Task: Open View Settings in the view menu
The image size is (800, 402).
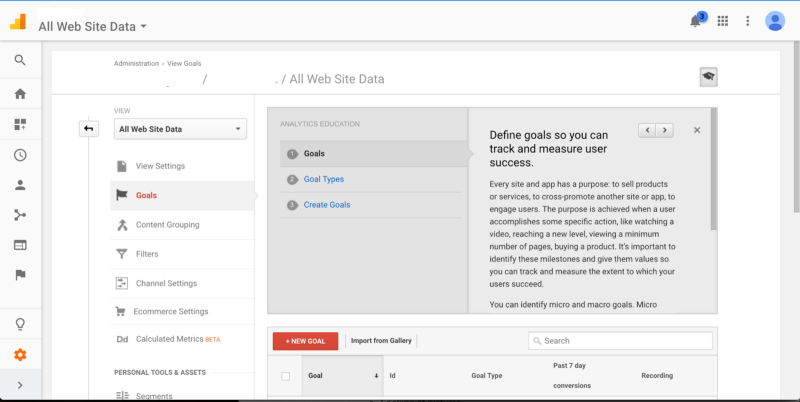Action: [160, 166]
